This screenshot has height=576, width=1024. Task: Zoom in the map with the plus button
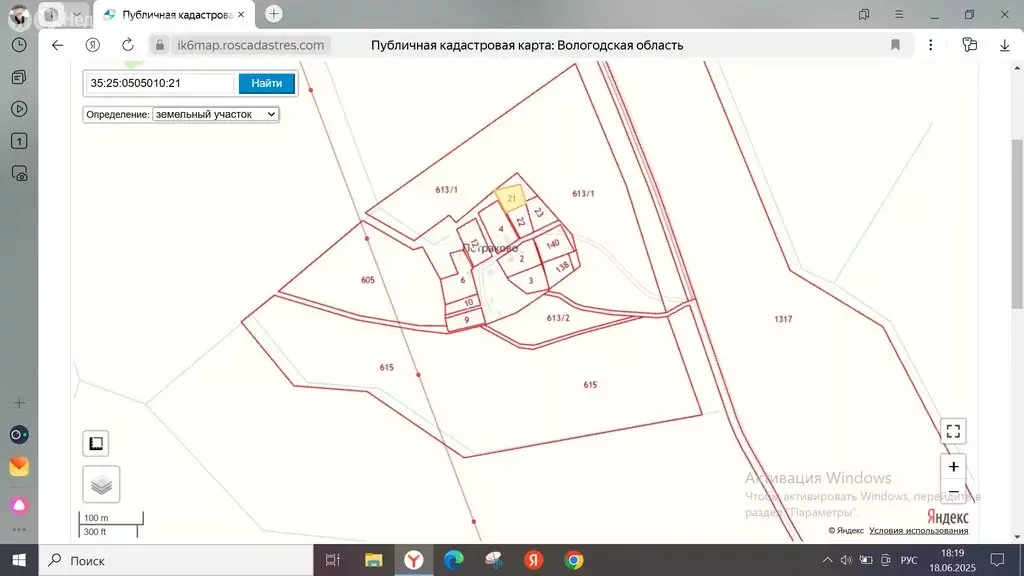click(953, 467)
